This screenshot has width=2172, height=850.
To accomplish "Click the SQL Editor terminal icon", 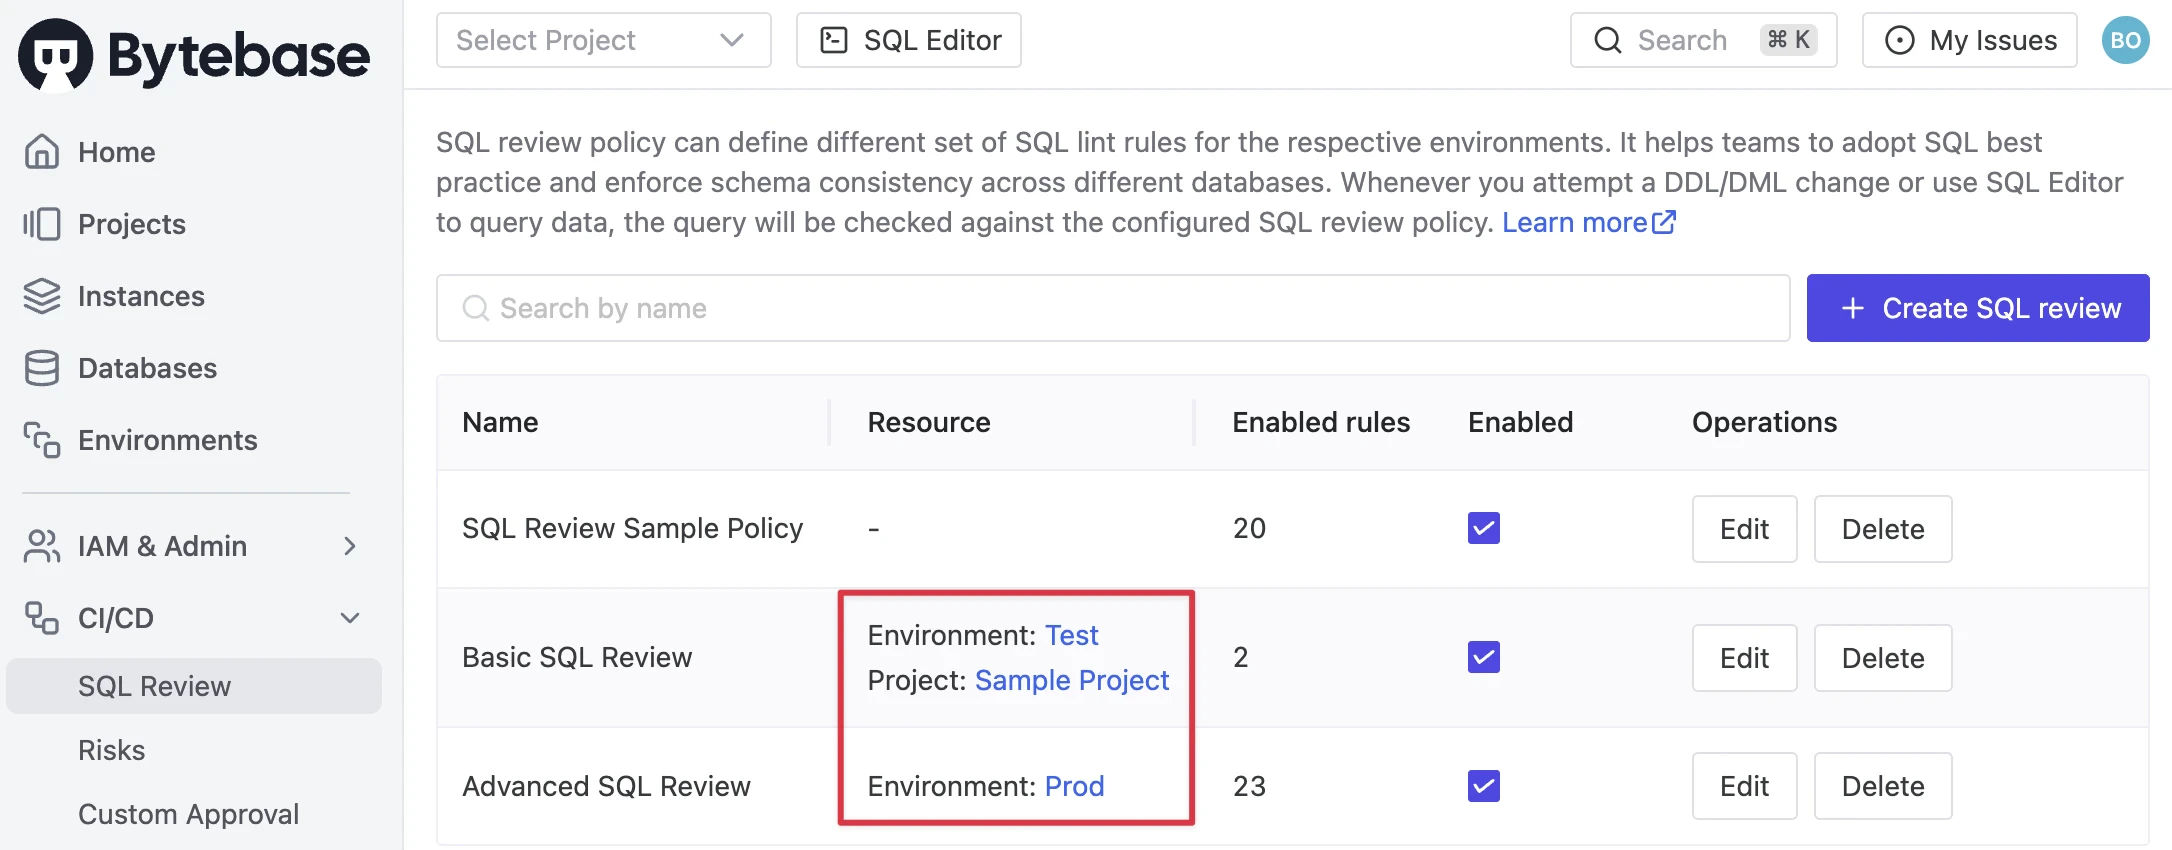I will tap(834, 40).
